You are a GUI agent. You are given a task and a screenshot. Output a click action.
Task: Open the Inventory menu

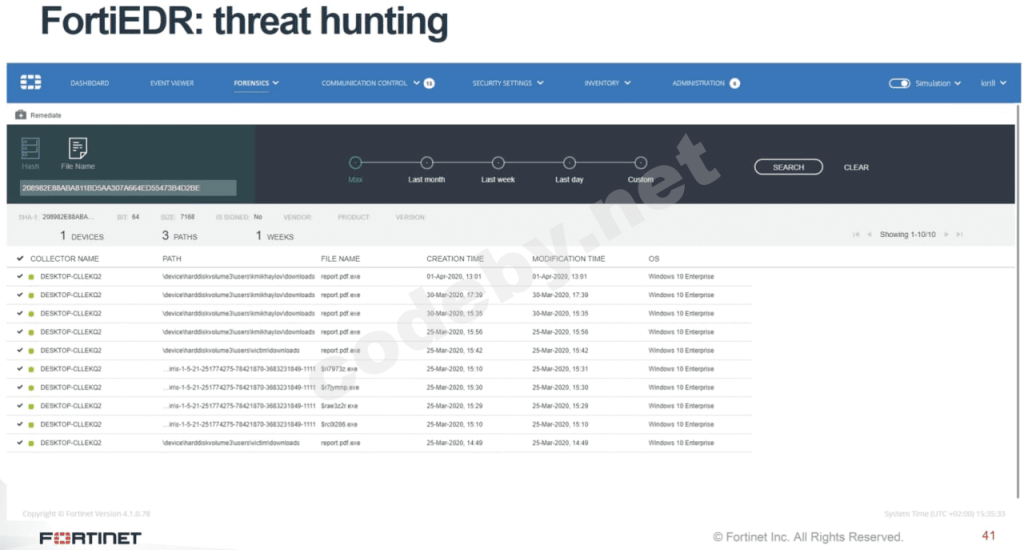pyautogui.click(x=601, y=83)
